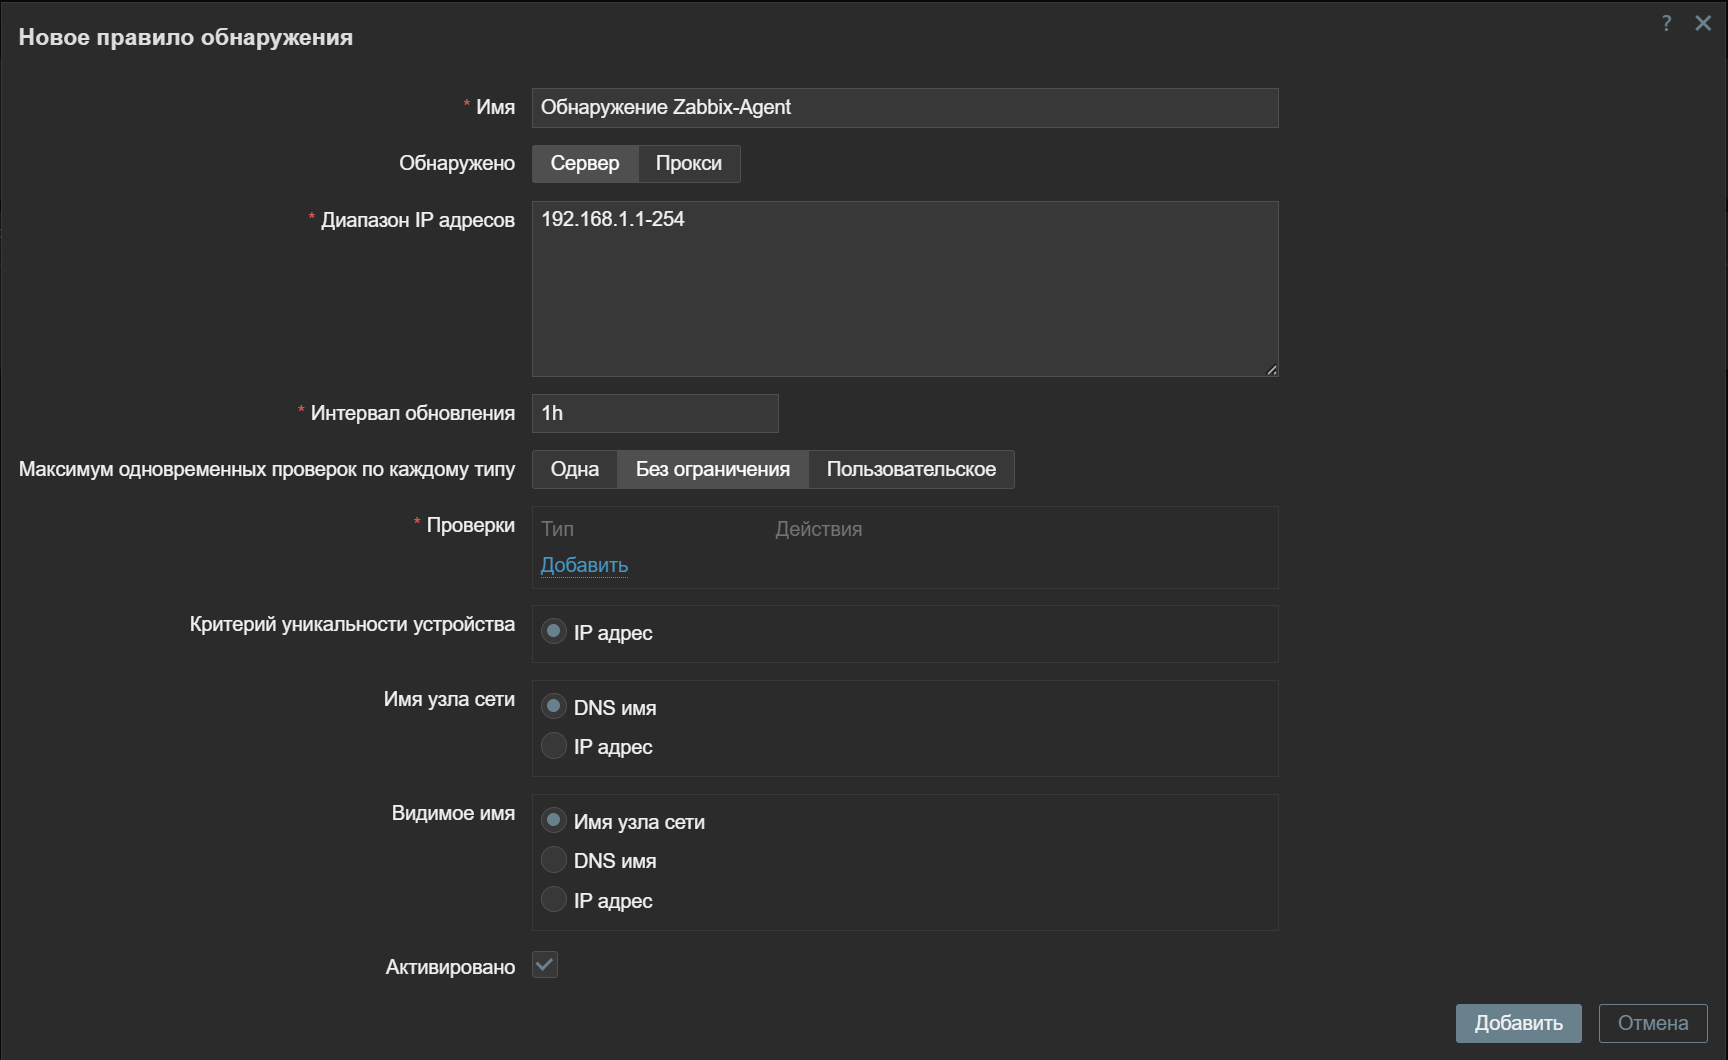Switch discovery to Прокси

(688, 164)
